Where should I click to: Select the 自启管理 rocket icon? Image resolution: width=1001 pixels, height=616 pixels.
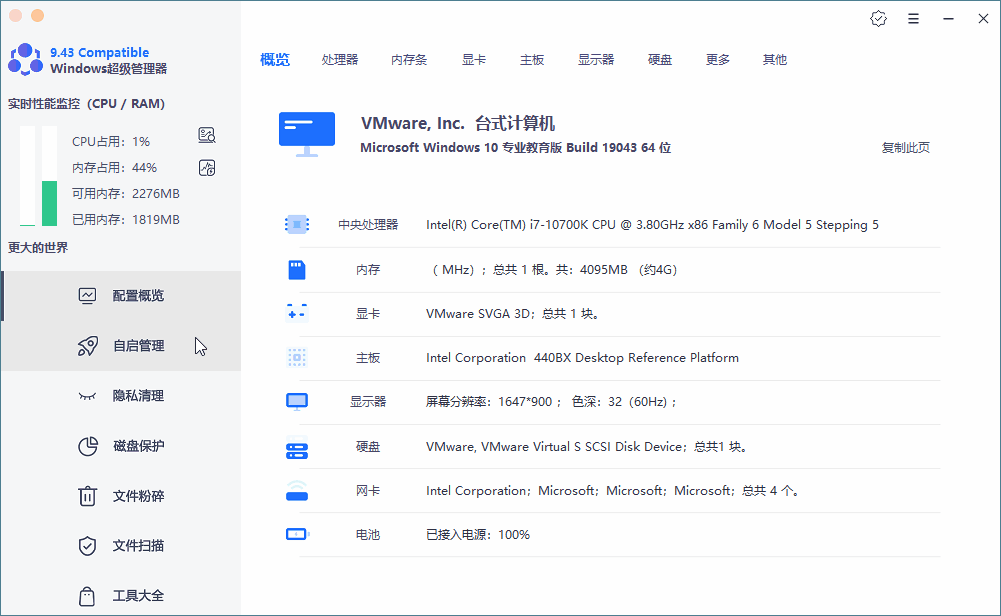[88, 345]
